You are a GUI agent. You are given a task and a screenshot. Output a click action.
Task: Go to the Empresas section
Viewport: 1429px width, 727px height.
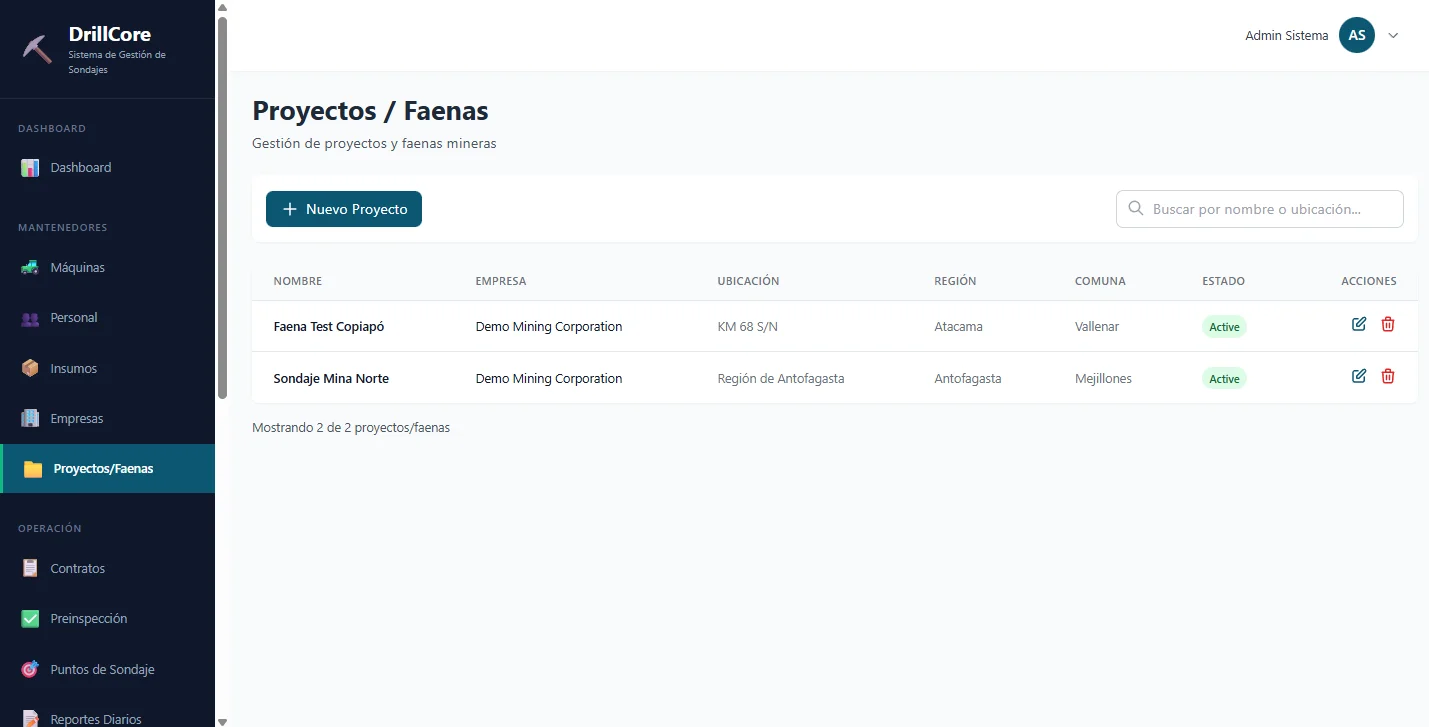pos(76,418)
